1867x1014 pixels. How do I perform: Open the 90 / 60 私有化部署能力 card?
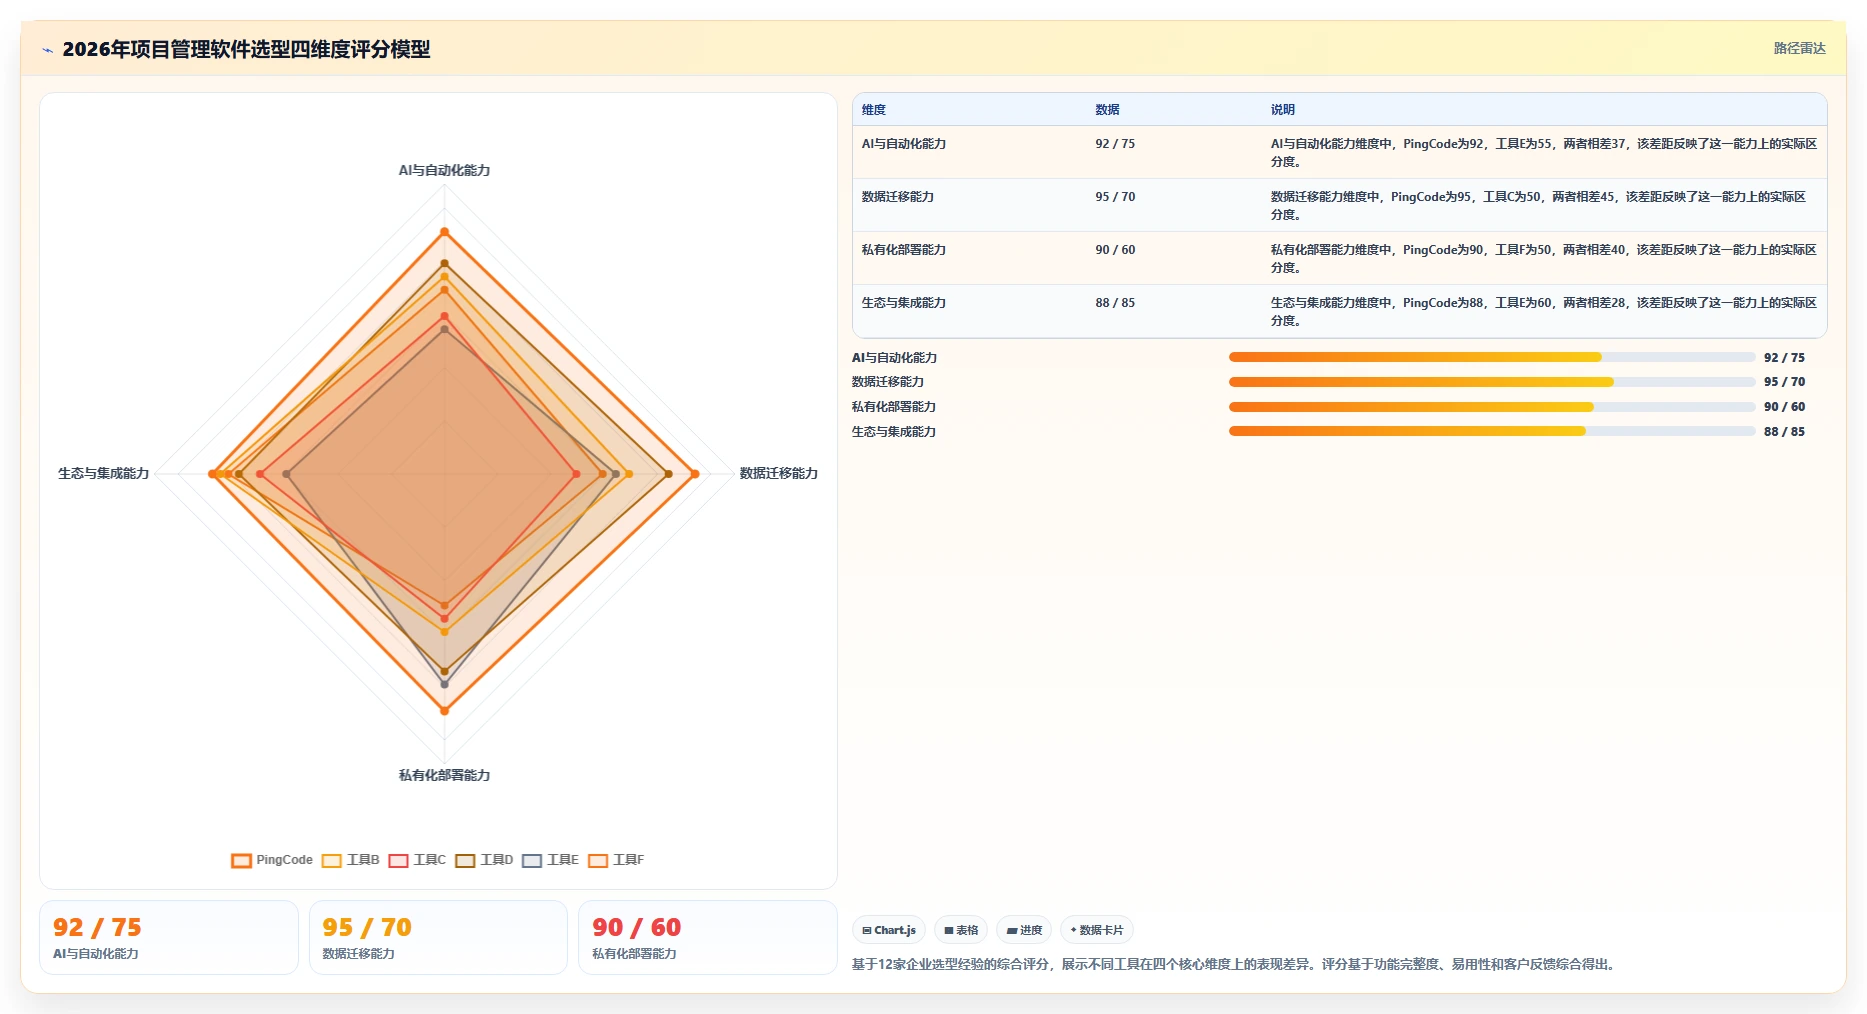pyautogui.click(x=708, y=937)
